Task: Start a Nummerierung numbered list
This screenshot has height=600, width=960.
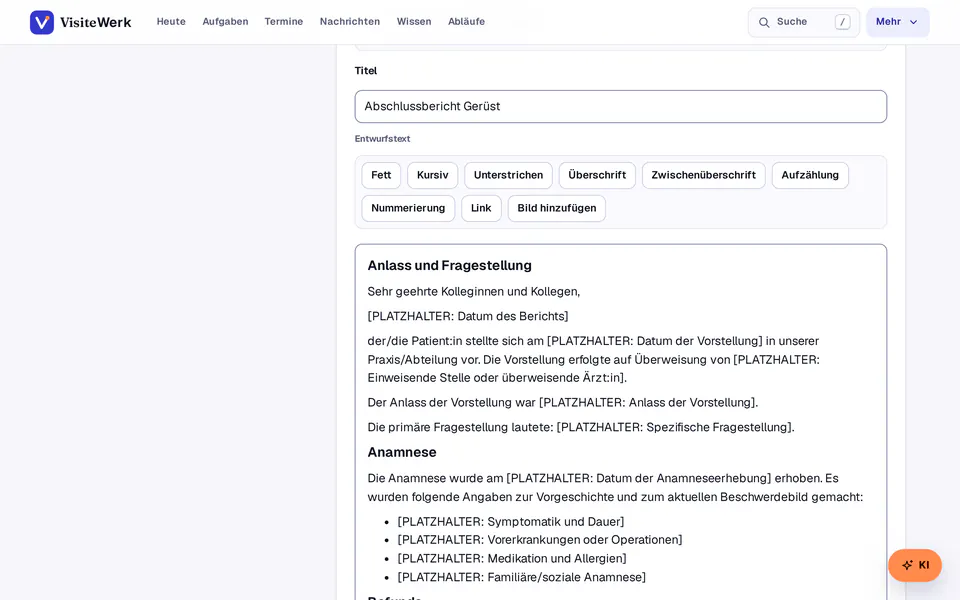Action: (408, 208)
